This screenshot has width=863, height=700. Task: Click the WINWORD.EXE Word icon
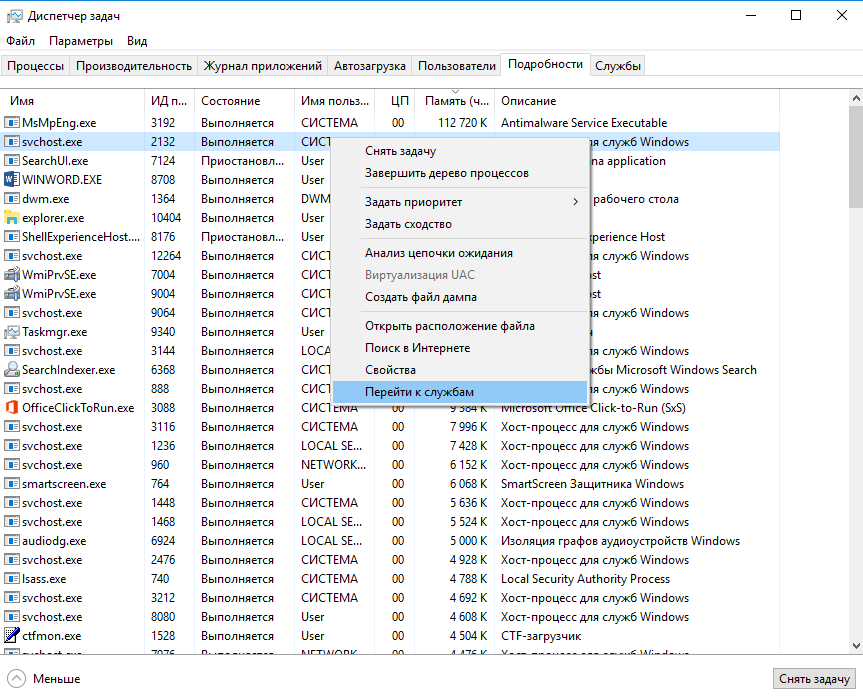click(x=12, y=179)
